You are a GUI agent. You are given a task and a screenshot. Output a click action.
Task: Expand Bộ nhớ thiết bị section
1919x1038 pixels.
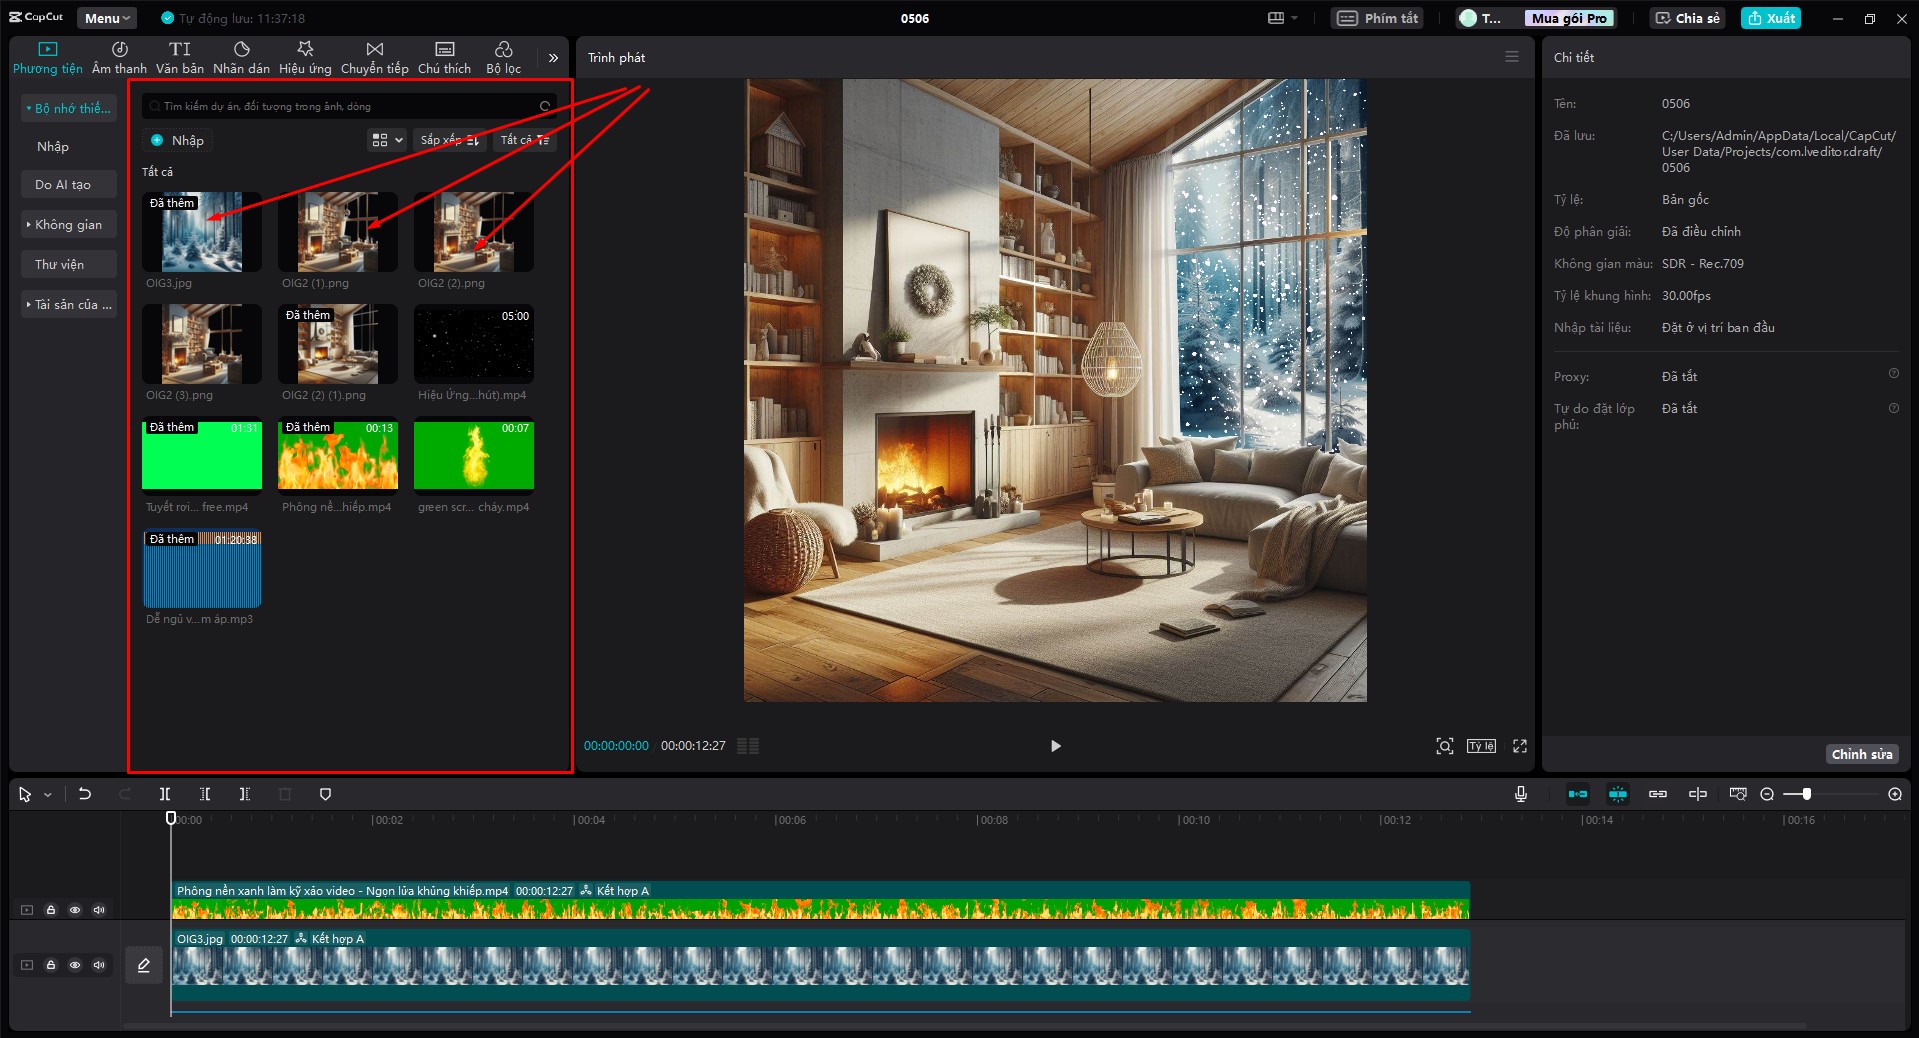tap(69, 108)
